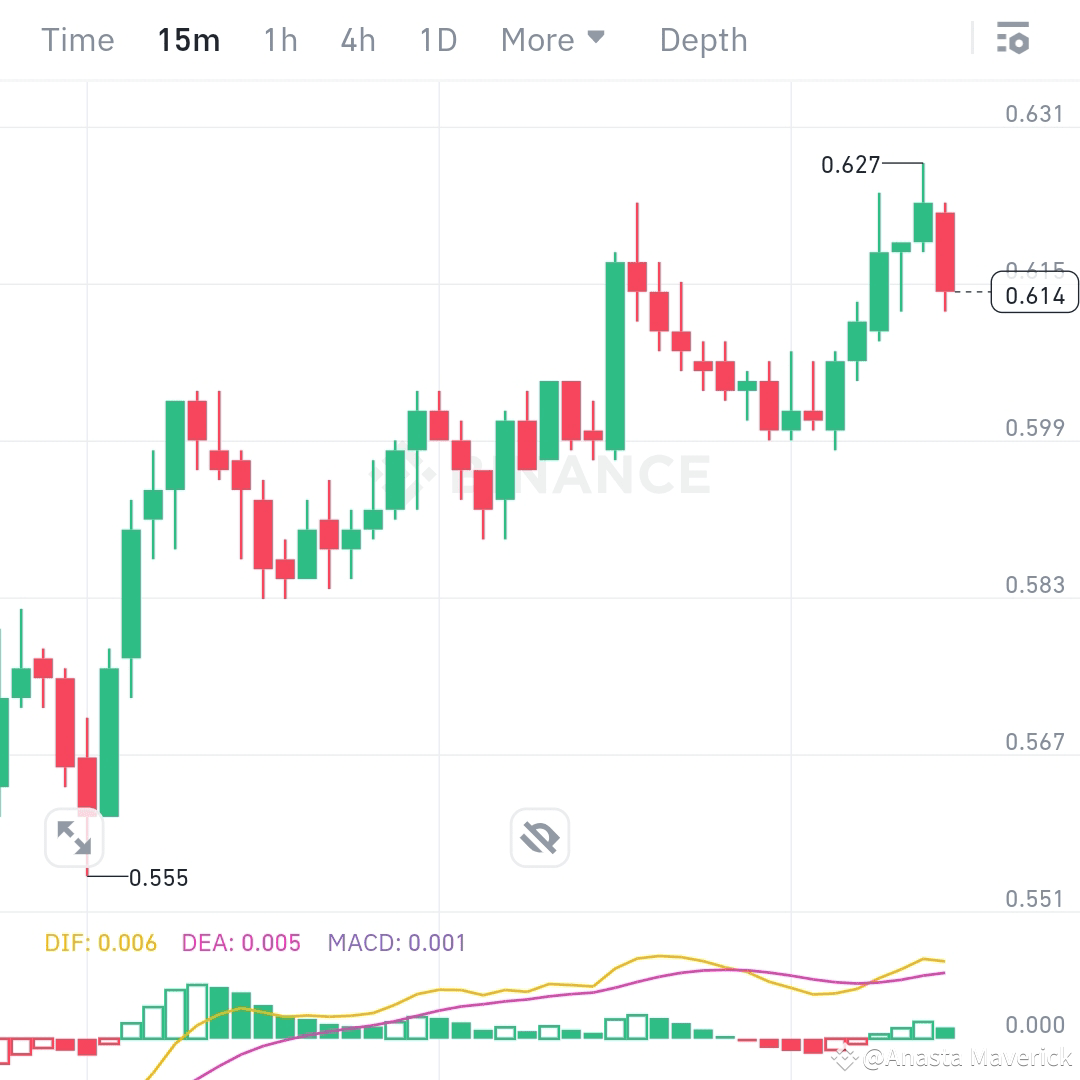Click the 0.627 high price label
Viewport: 1080px width, 1080px height.
[850, 165]
